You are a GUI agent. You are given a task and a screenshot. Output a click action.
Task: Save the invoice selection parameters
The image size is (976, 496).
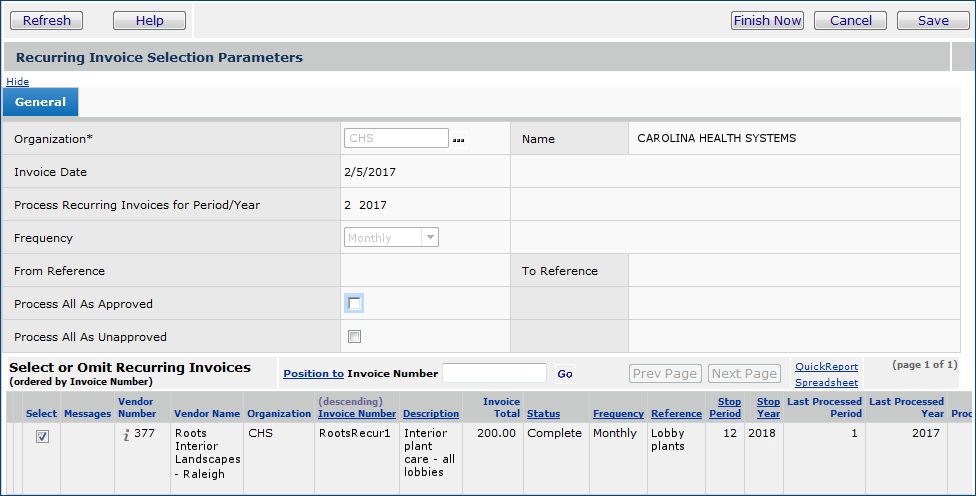pos(933,21)
